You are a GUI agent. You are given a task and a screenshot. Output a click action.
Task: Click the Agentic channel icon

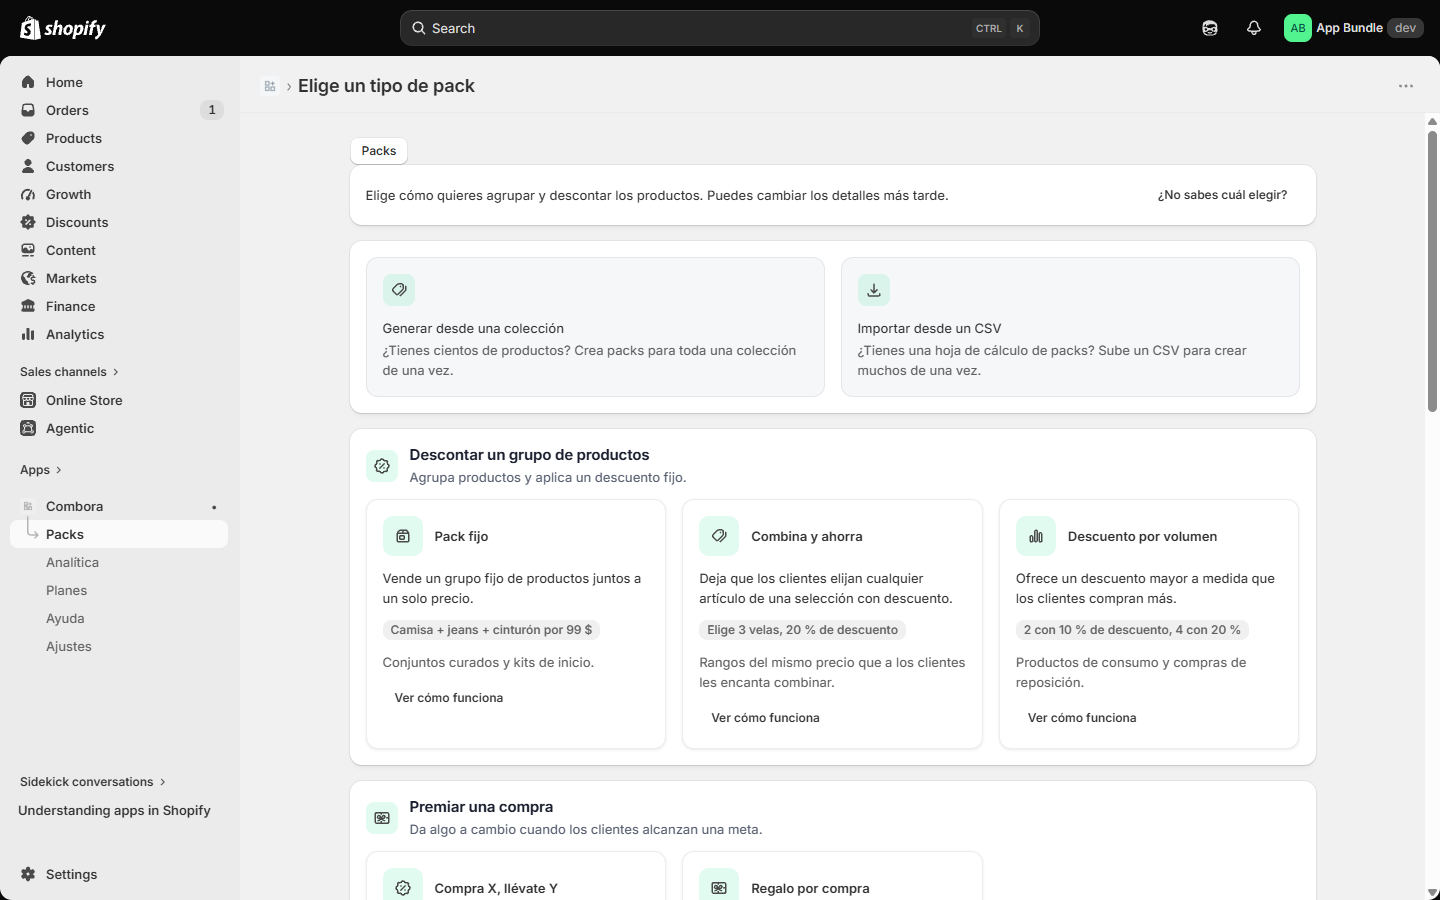28,428
